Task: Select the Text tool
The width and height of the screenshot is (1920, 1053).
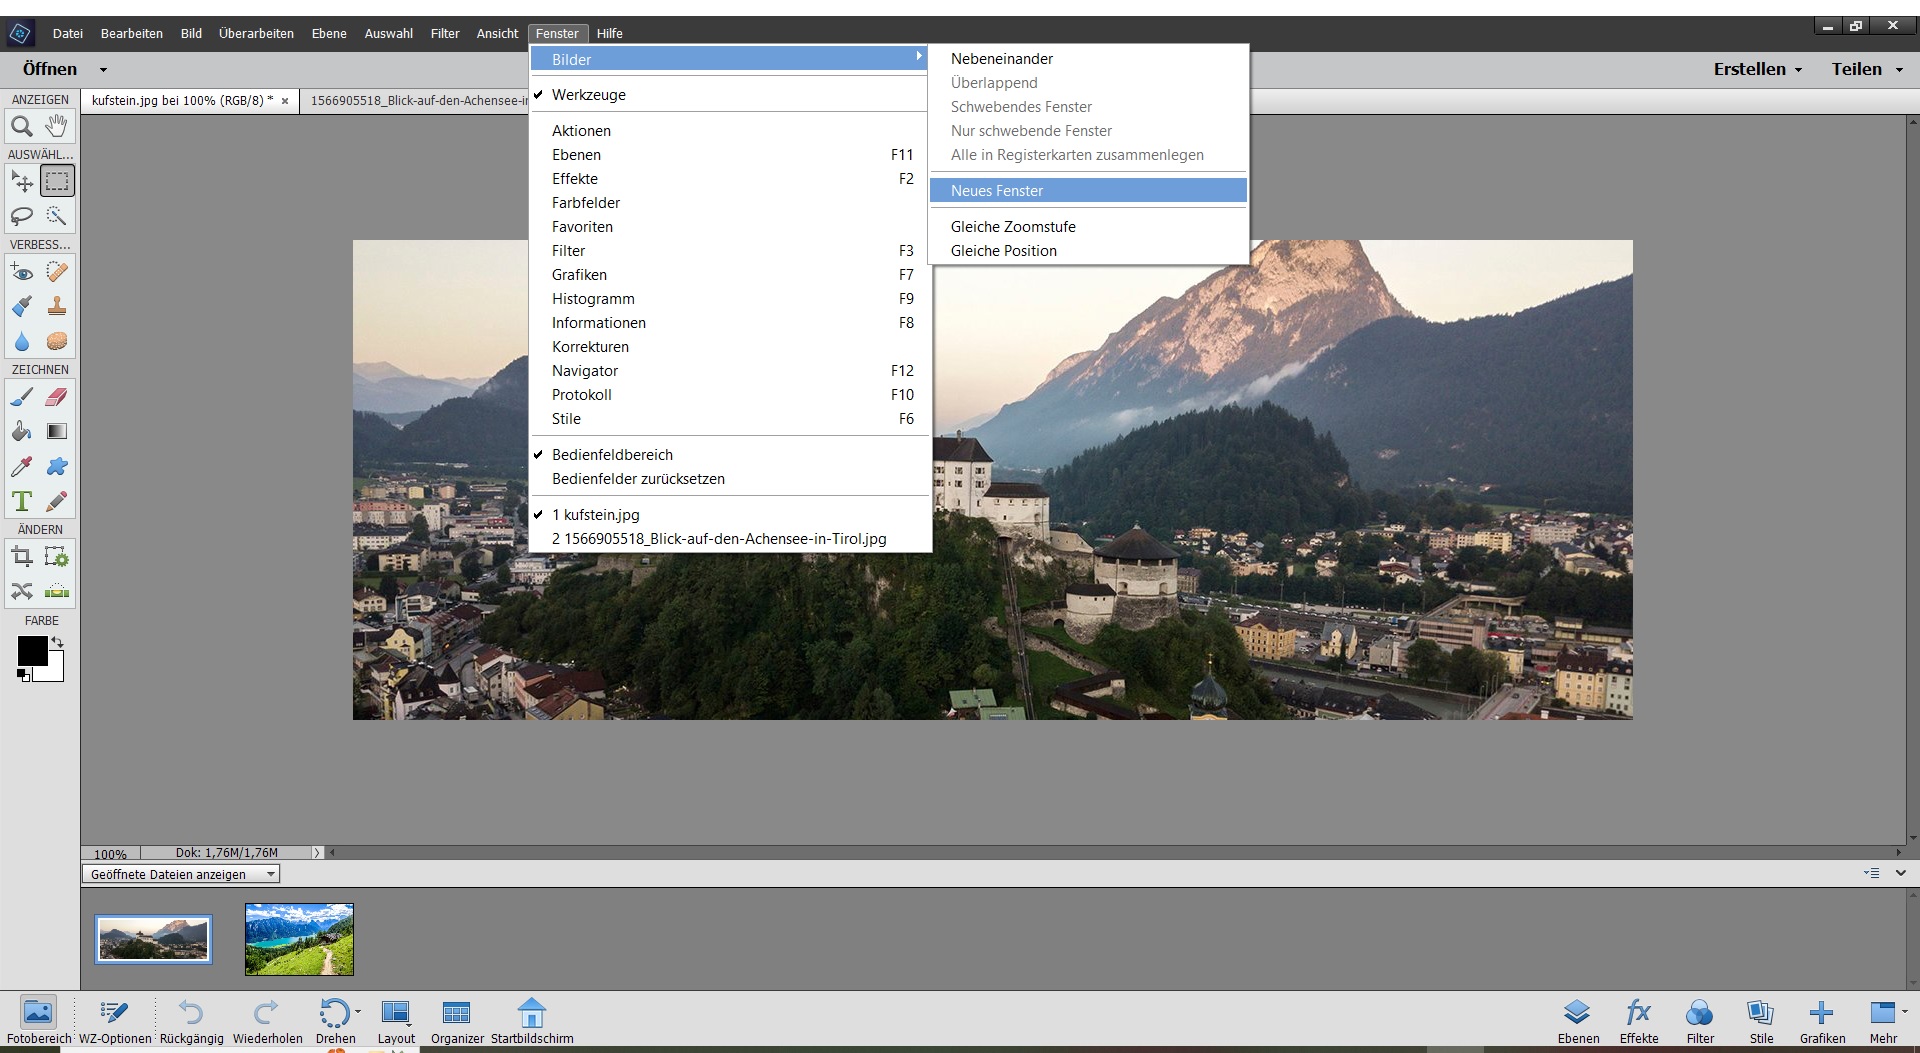Action: (x=22, y=501)
